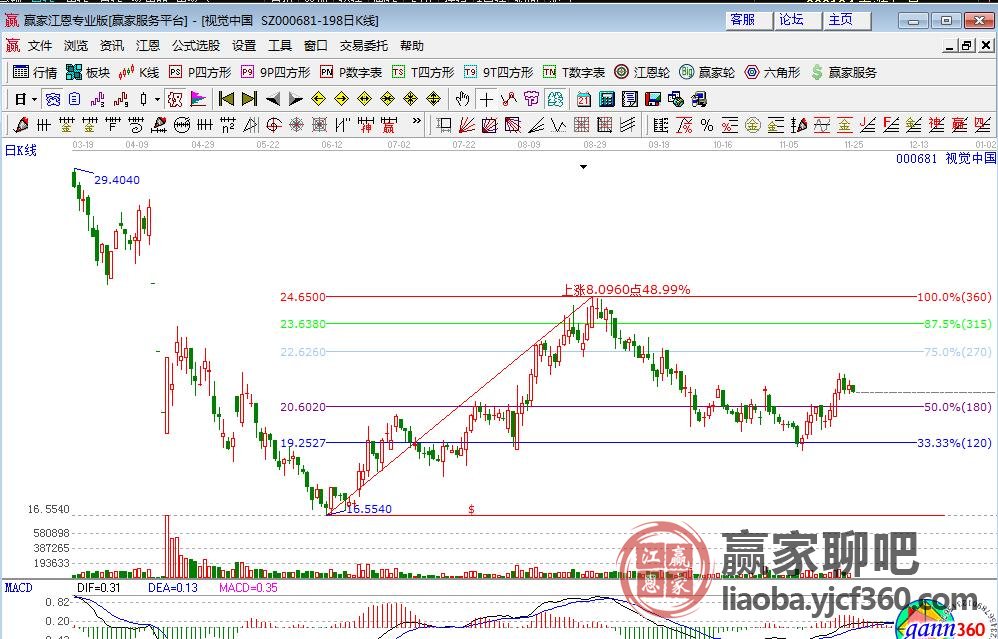This screenshot has height=639, width=998.
Task: Jump to the first bar with skip-to-start icon
Action: tap(226, 99)
